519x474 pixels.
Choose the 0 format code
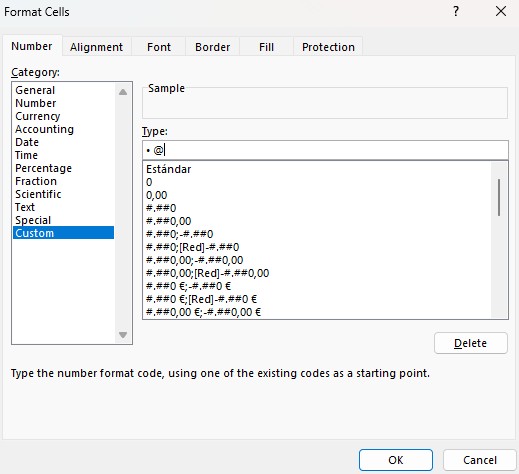(318, 182)
